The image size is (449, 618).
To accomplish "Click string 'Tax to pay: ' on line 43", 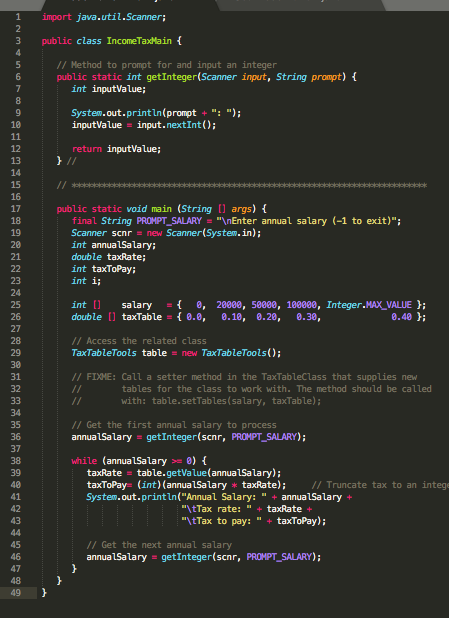I will coord(222,521).
